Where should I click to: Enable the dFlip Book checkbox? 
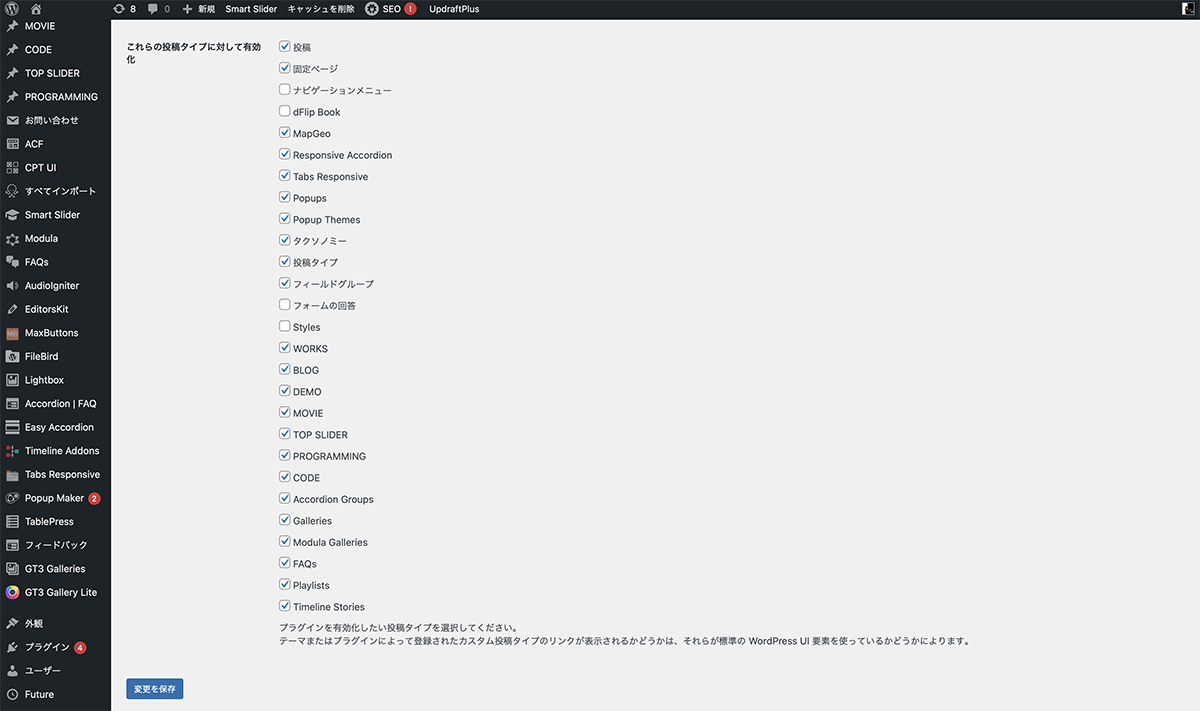tap(285, 112)
